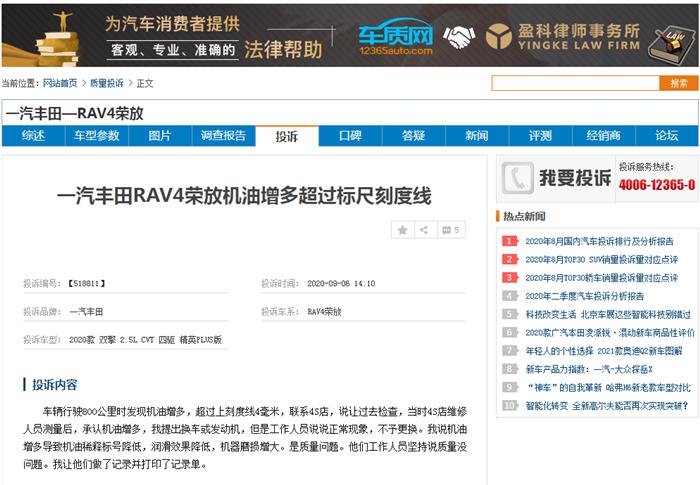The height and width of the screenshot is (485, 700).
Task: Open 年轻人的个性选择 2021款奥迪Q2 link
Action: pos(604,351)
